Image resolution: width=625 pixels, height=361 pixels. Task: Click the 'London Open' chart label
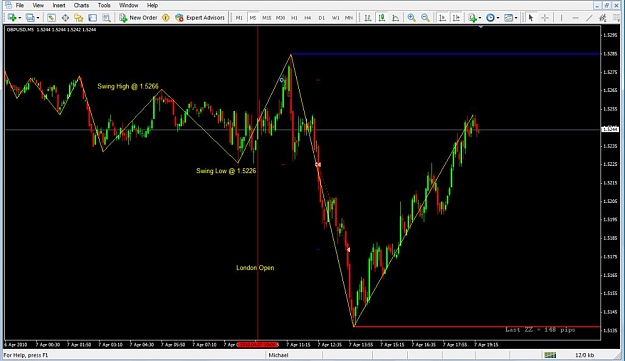(x=255, y=268)
